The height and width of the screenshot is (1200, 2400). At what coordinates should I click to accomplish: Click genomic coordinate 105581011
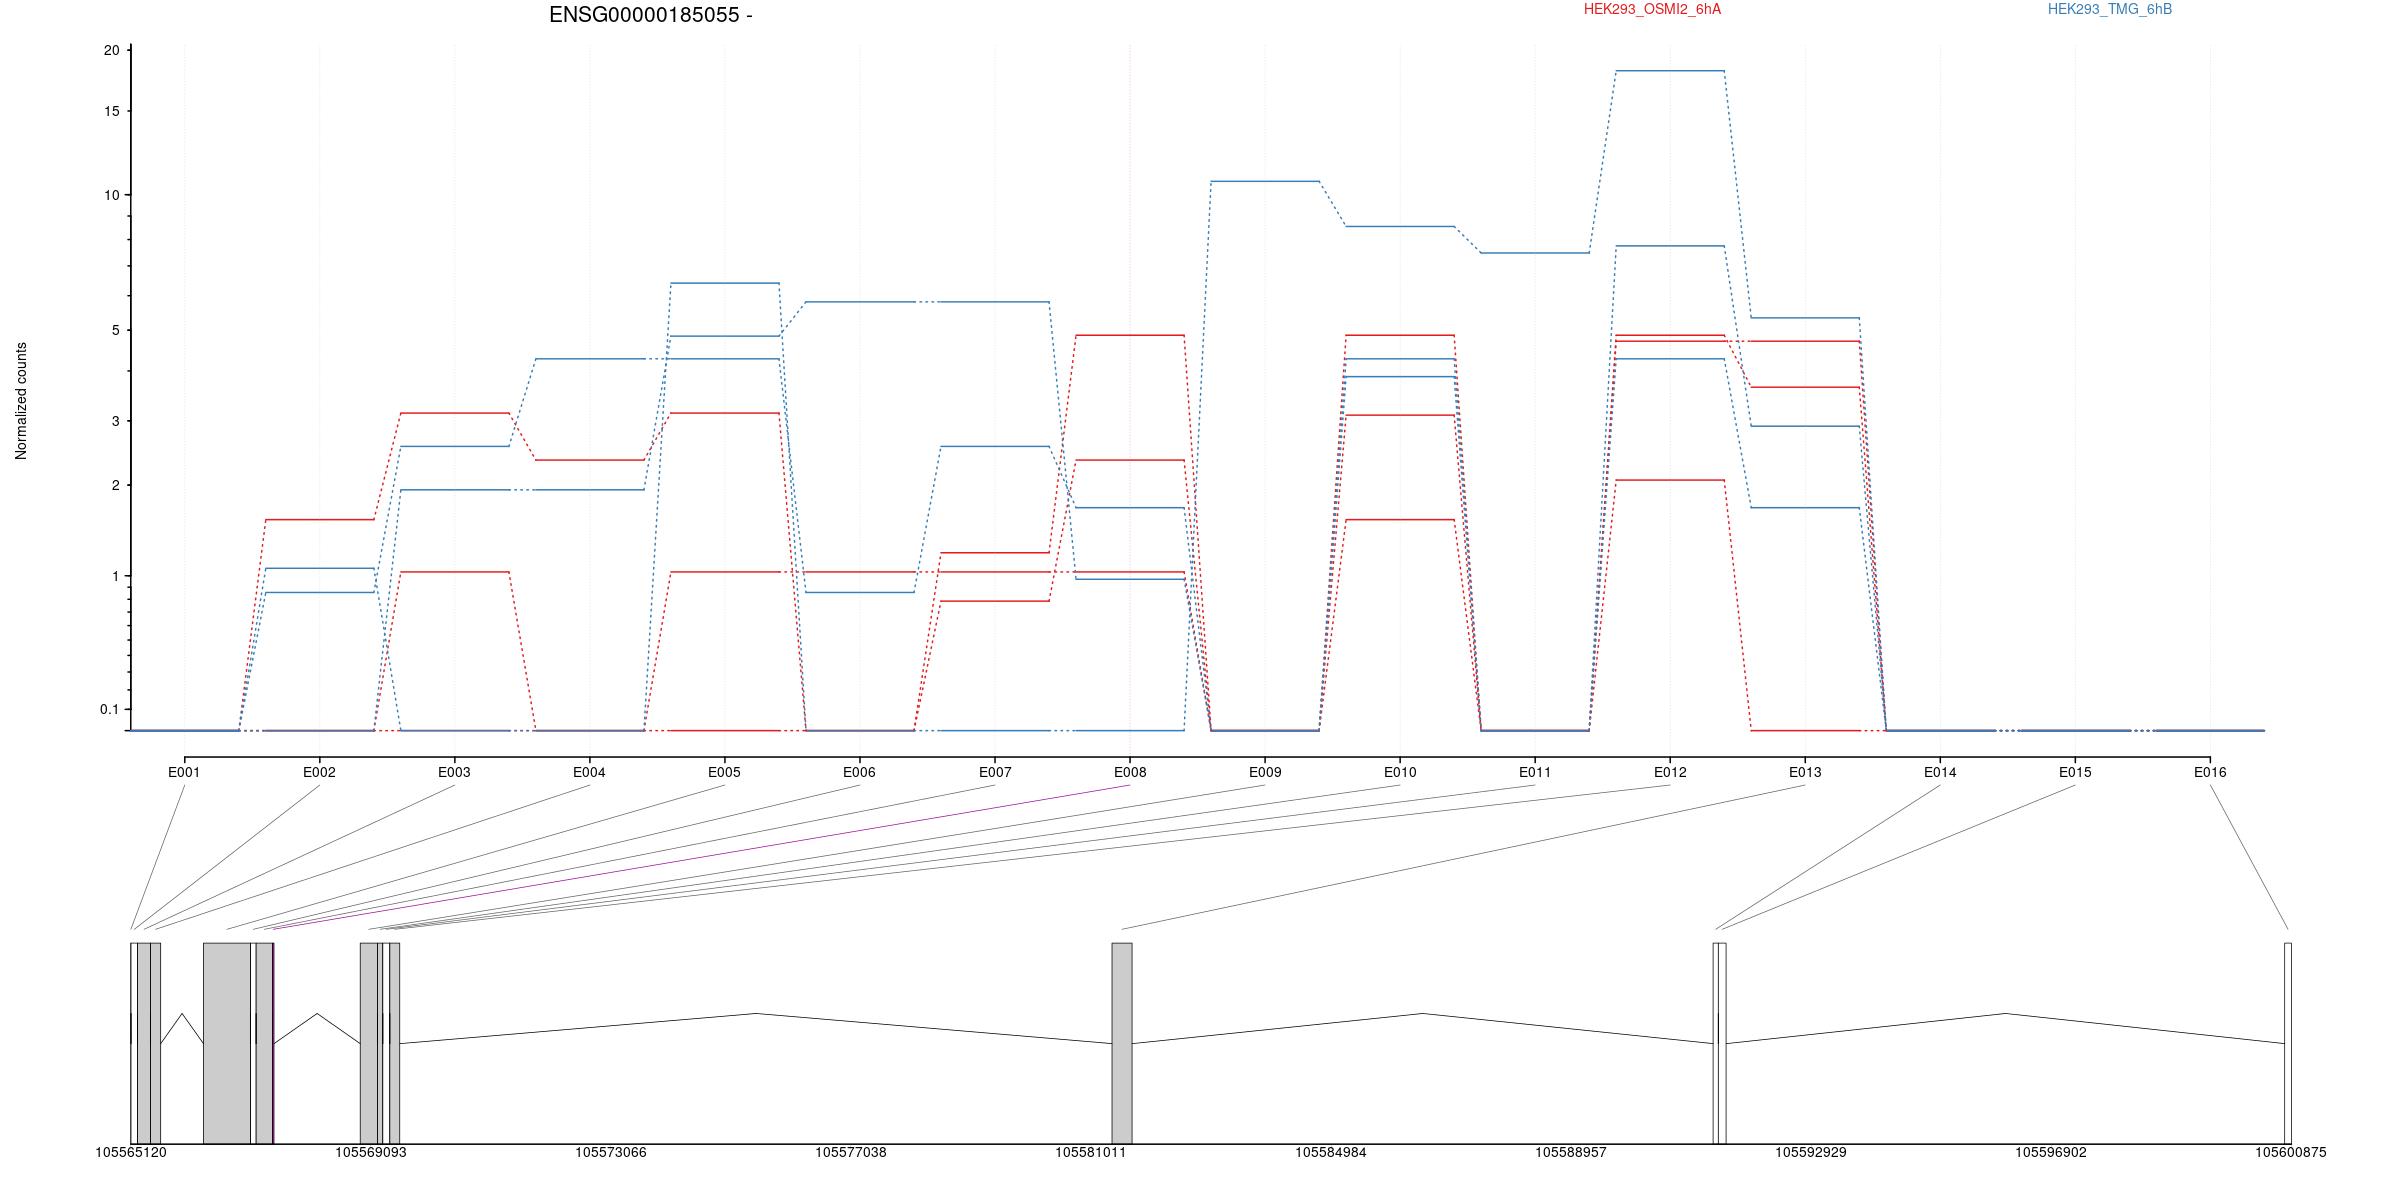pyautogui.click(x=1091, y=1152)
